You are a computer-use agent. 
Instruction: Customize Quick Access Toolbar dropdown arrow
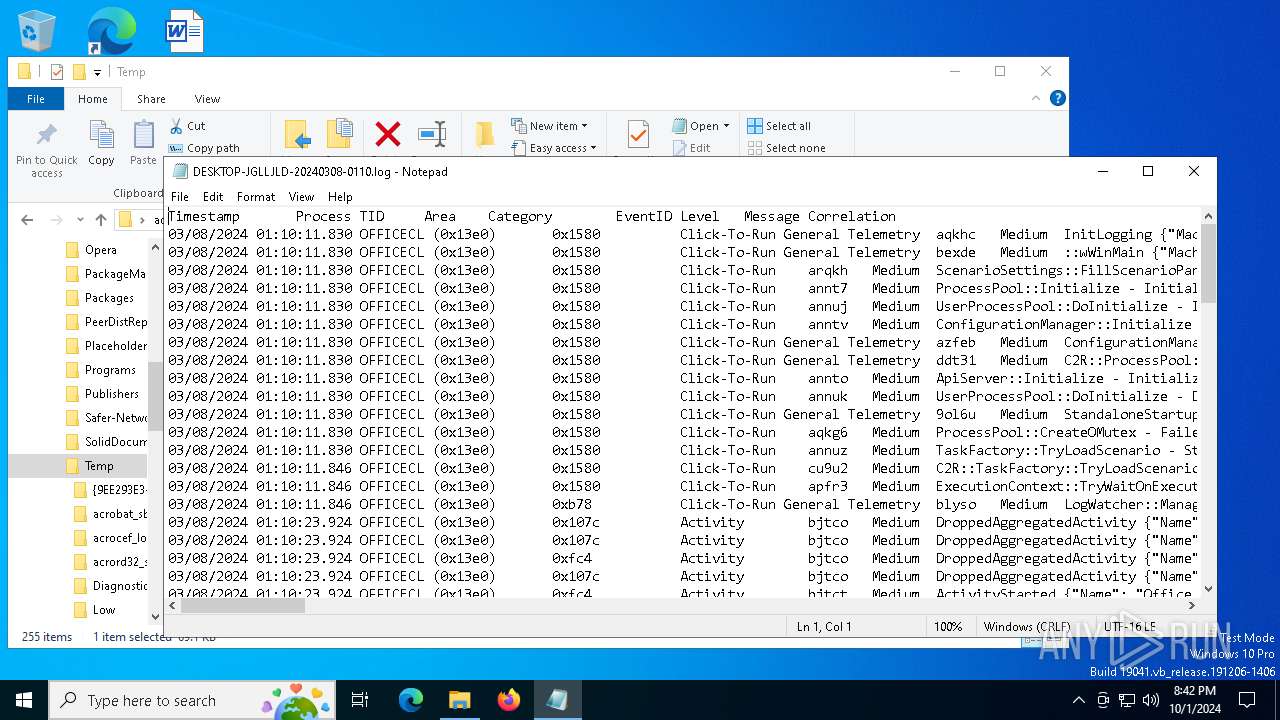tap(98, 72)
